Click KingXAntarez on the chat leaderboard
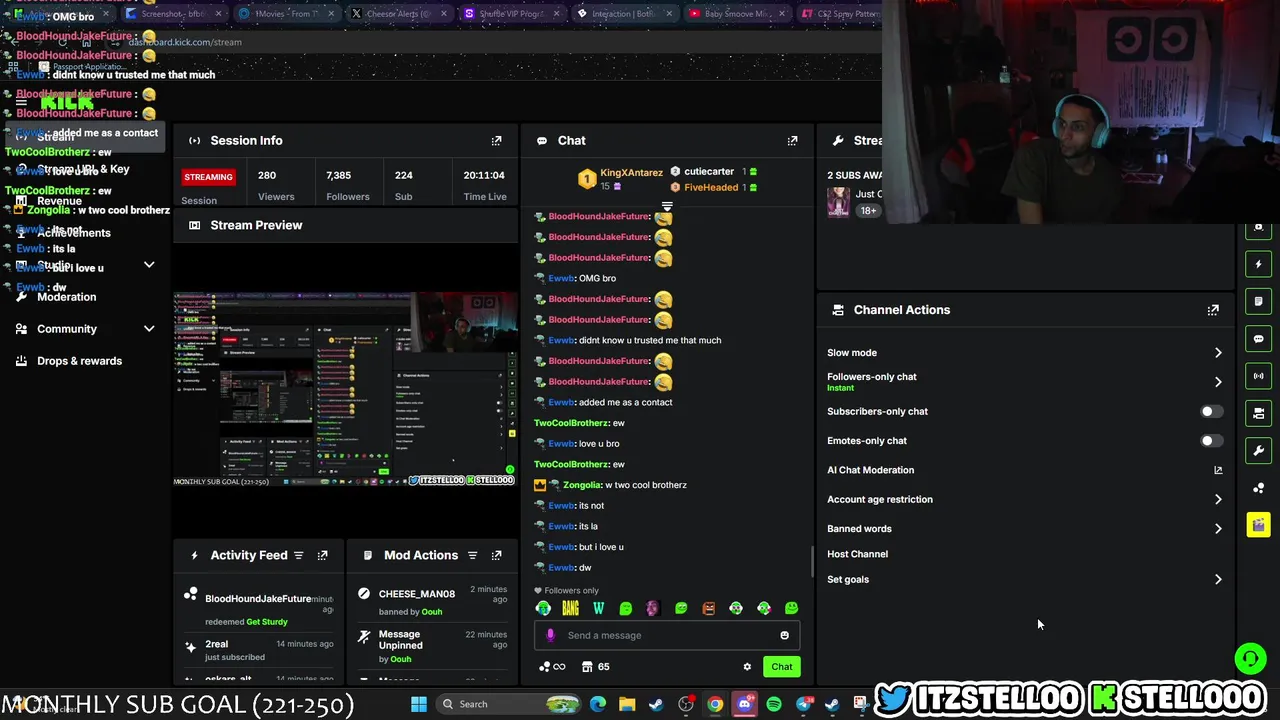This screenshot has width=1280, height=720. point(631,173)
